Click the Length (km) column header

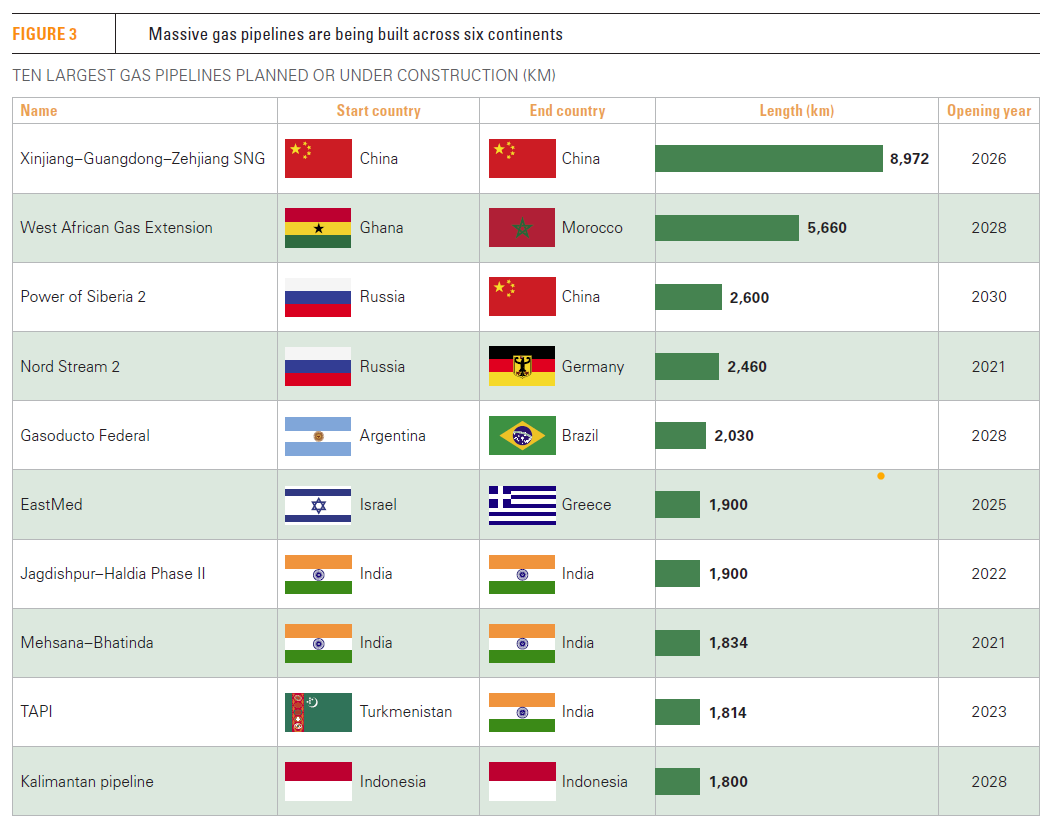click(x=796, y=111)
